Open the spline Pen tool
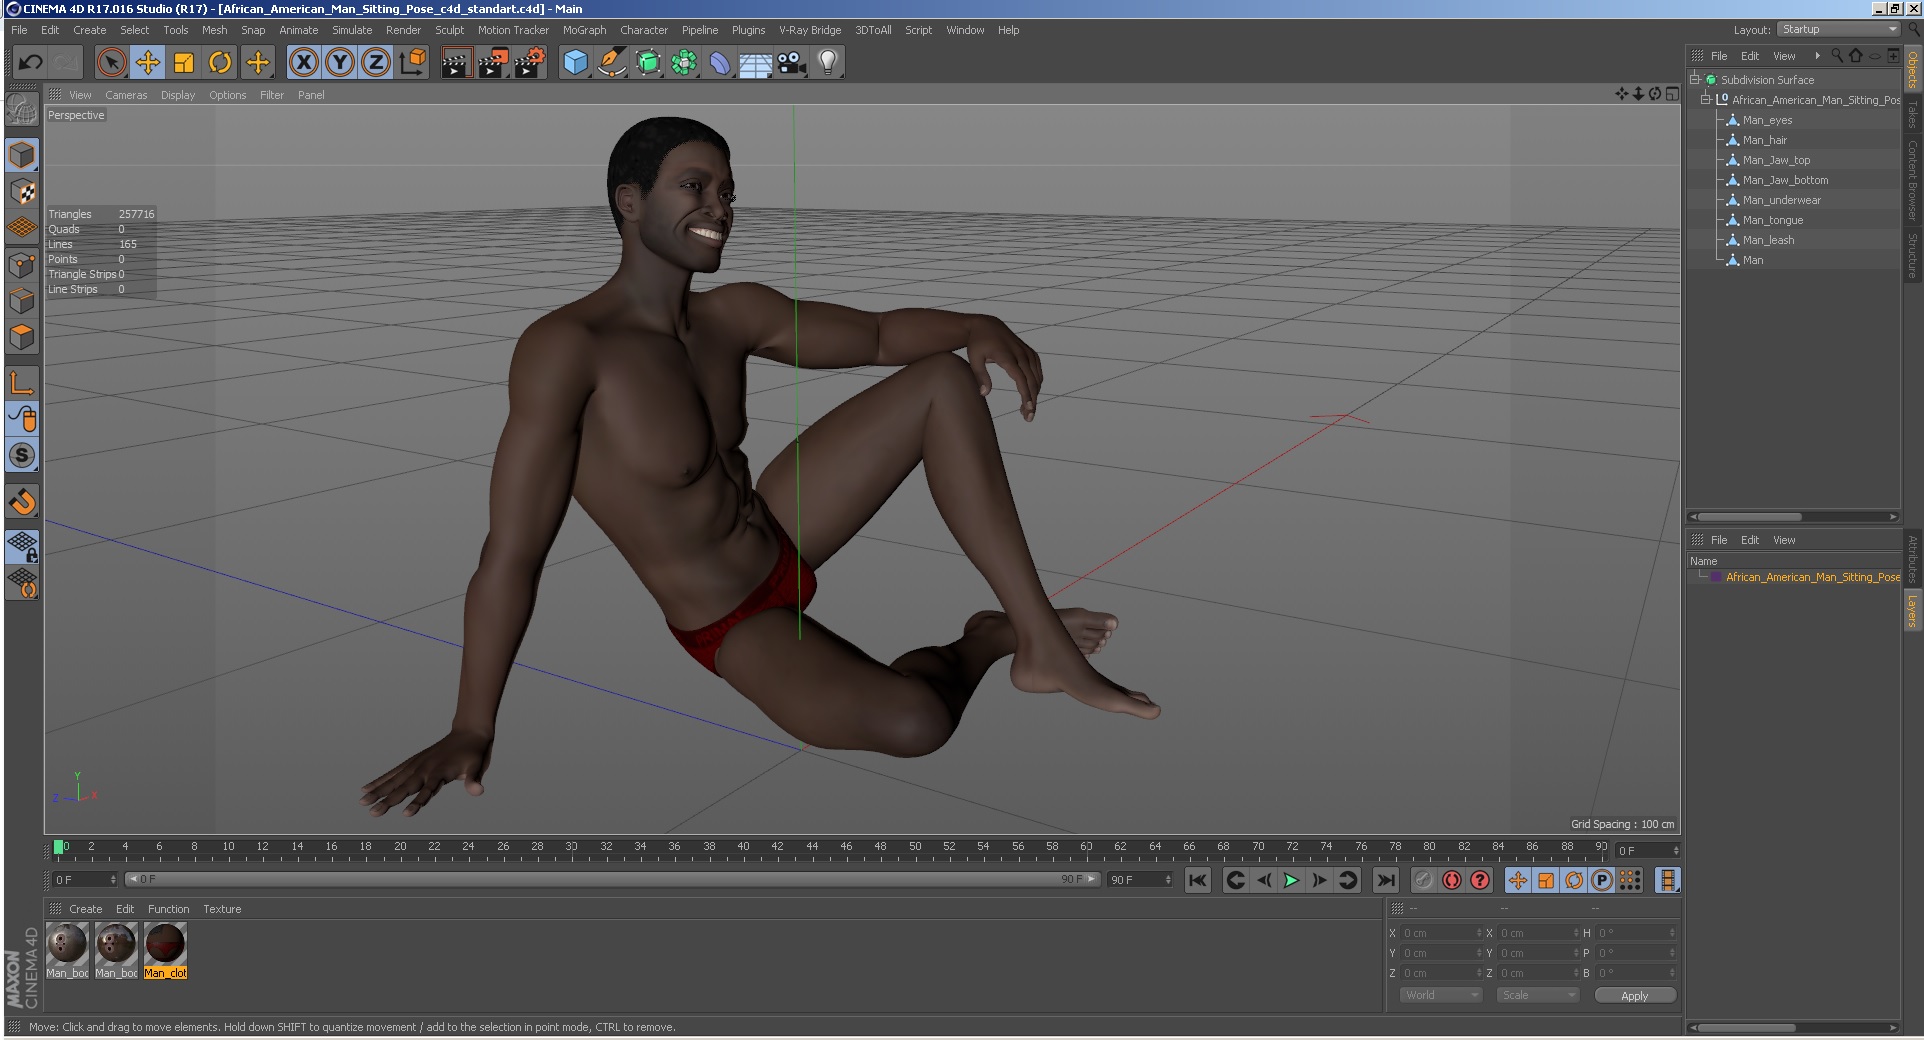The width and height of the screenshot is (1924, 1040). [x=611, y=63]
